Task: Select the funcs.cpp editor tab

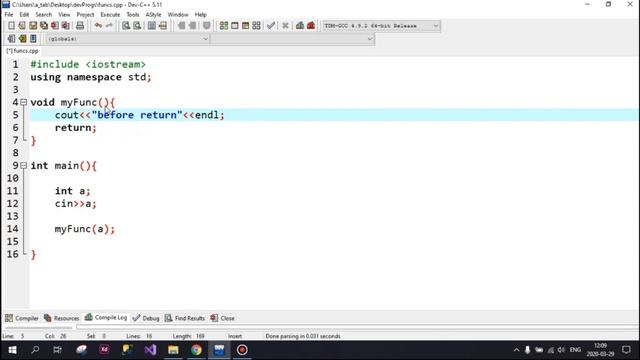Action: pos(22,51)
